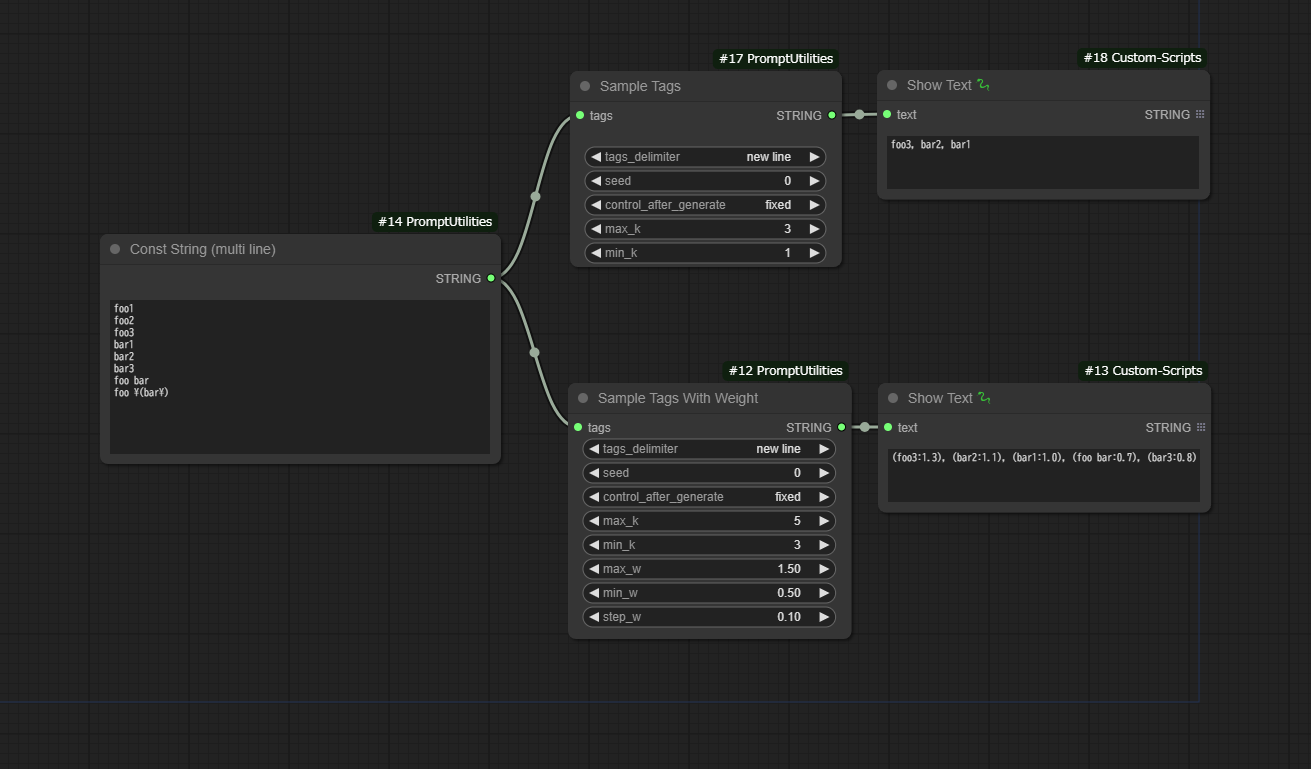
Task: Open tags_delimiter combo on Sample Tags node
Action: pos(705,157)
